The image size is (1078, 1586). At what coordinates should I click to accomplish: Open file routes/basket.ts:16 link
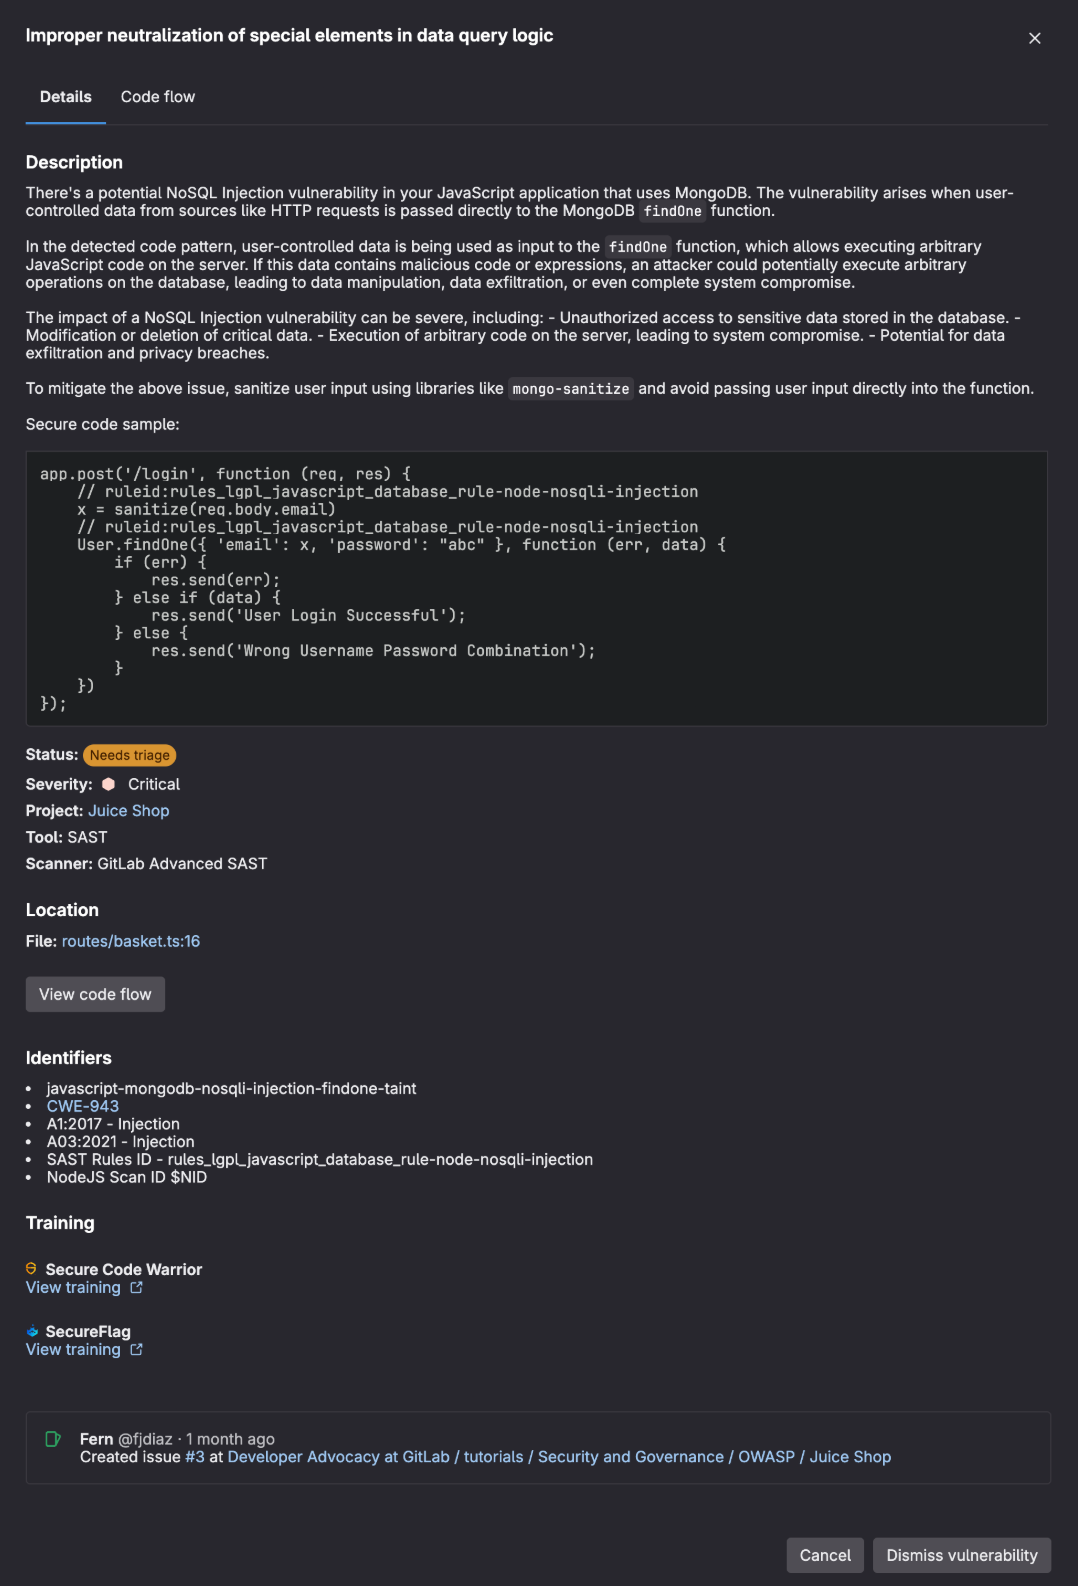point(131,941)
